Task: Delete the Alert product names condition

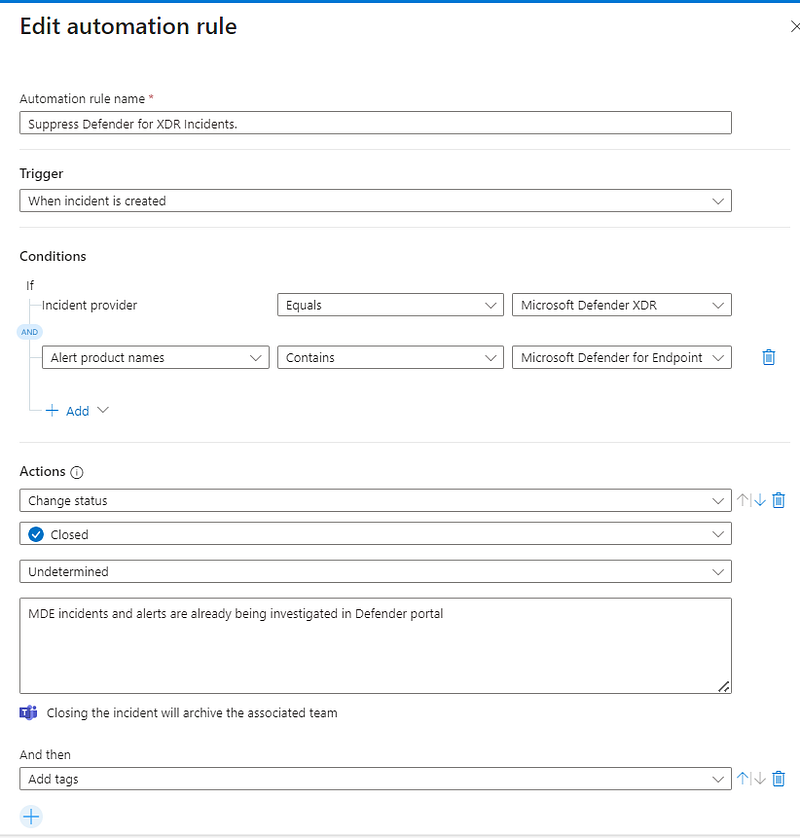Action: (768, 357)
